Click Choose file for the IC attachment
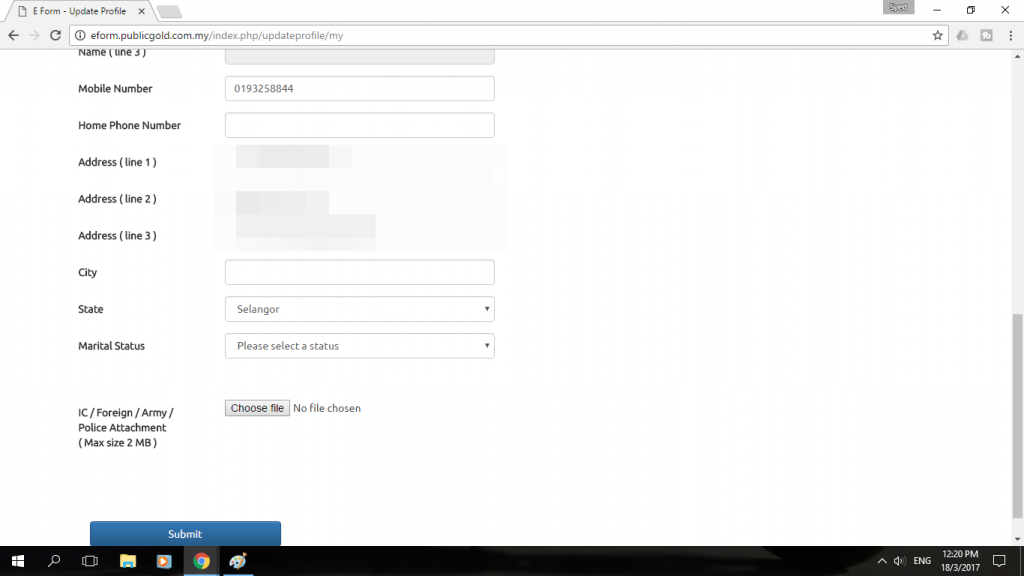The height and width of the screenshot is (576, 1024). tap(257, 408)
